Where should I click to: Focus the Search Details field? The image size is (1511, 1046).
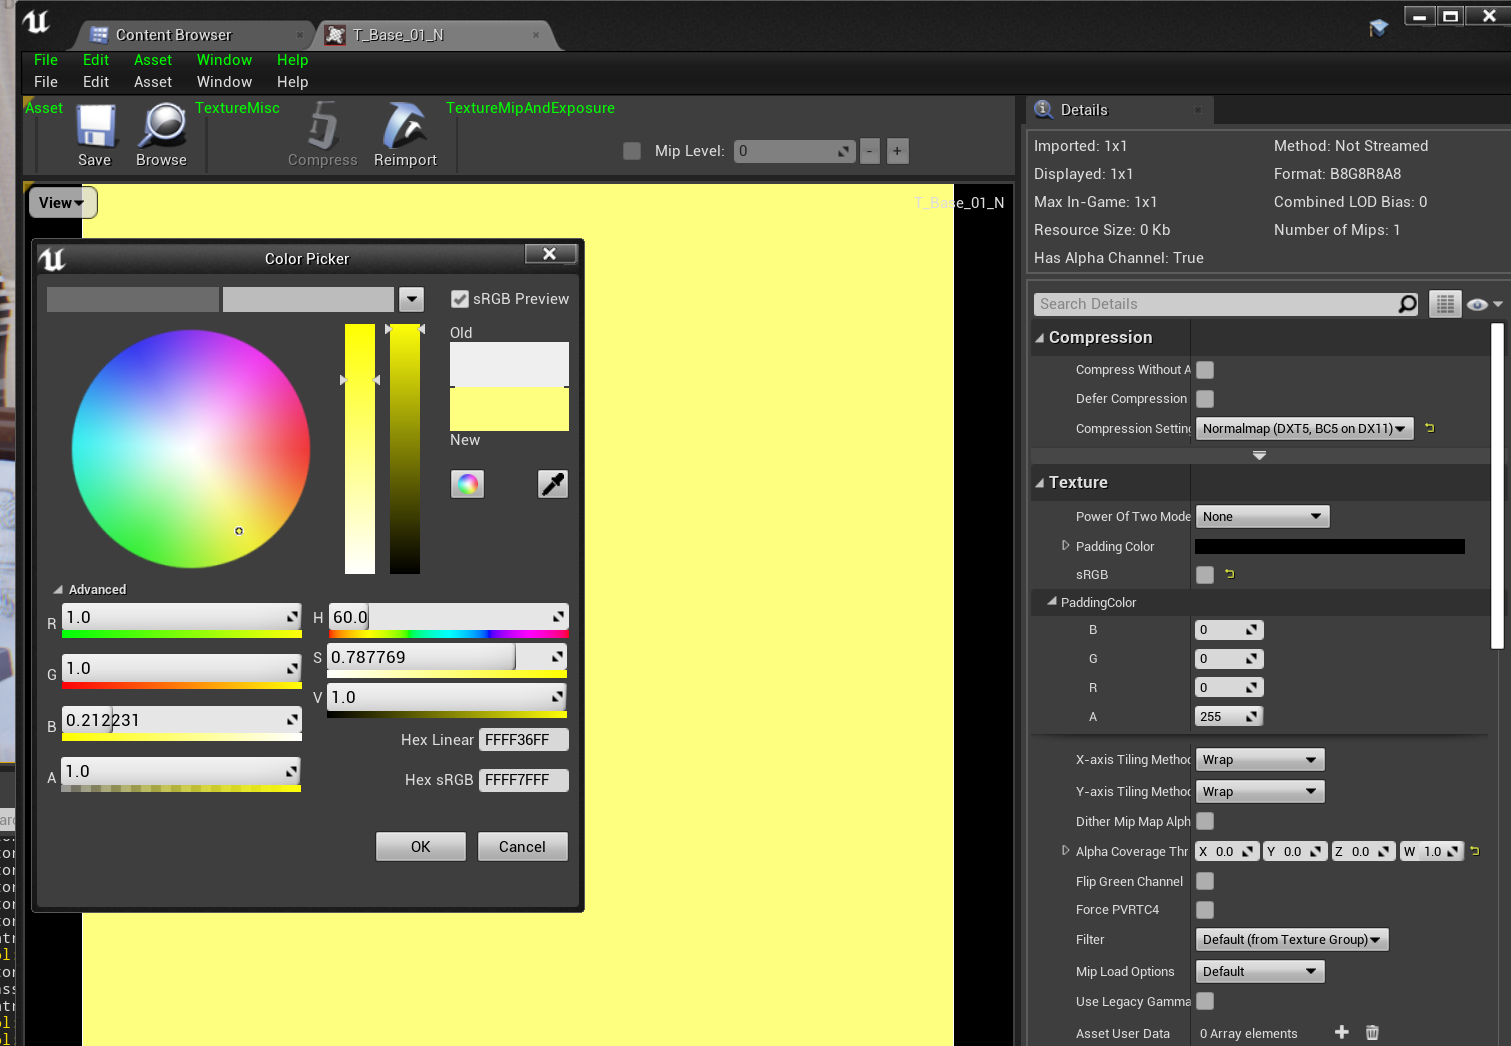pos(1216,304)
